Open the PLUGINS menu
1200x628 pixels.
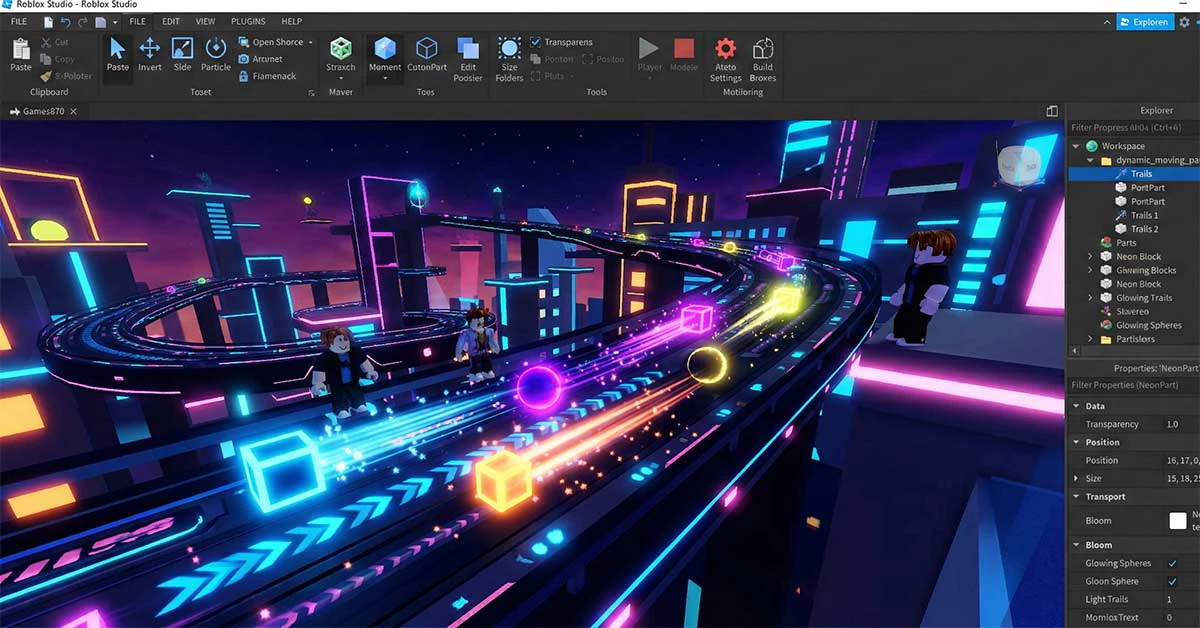pos(248,21)
